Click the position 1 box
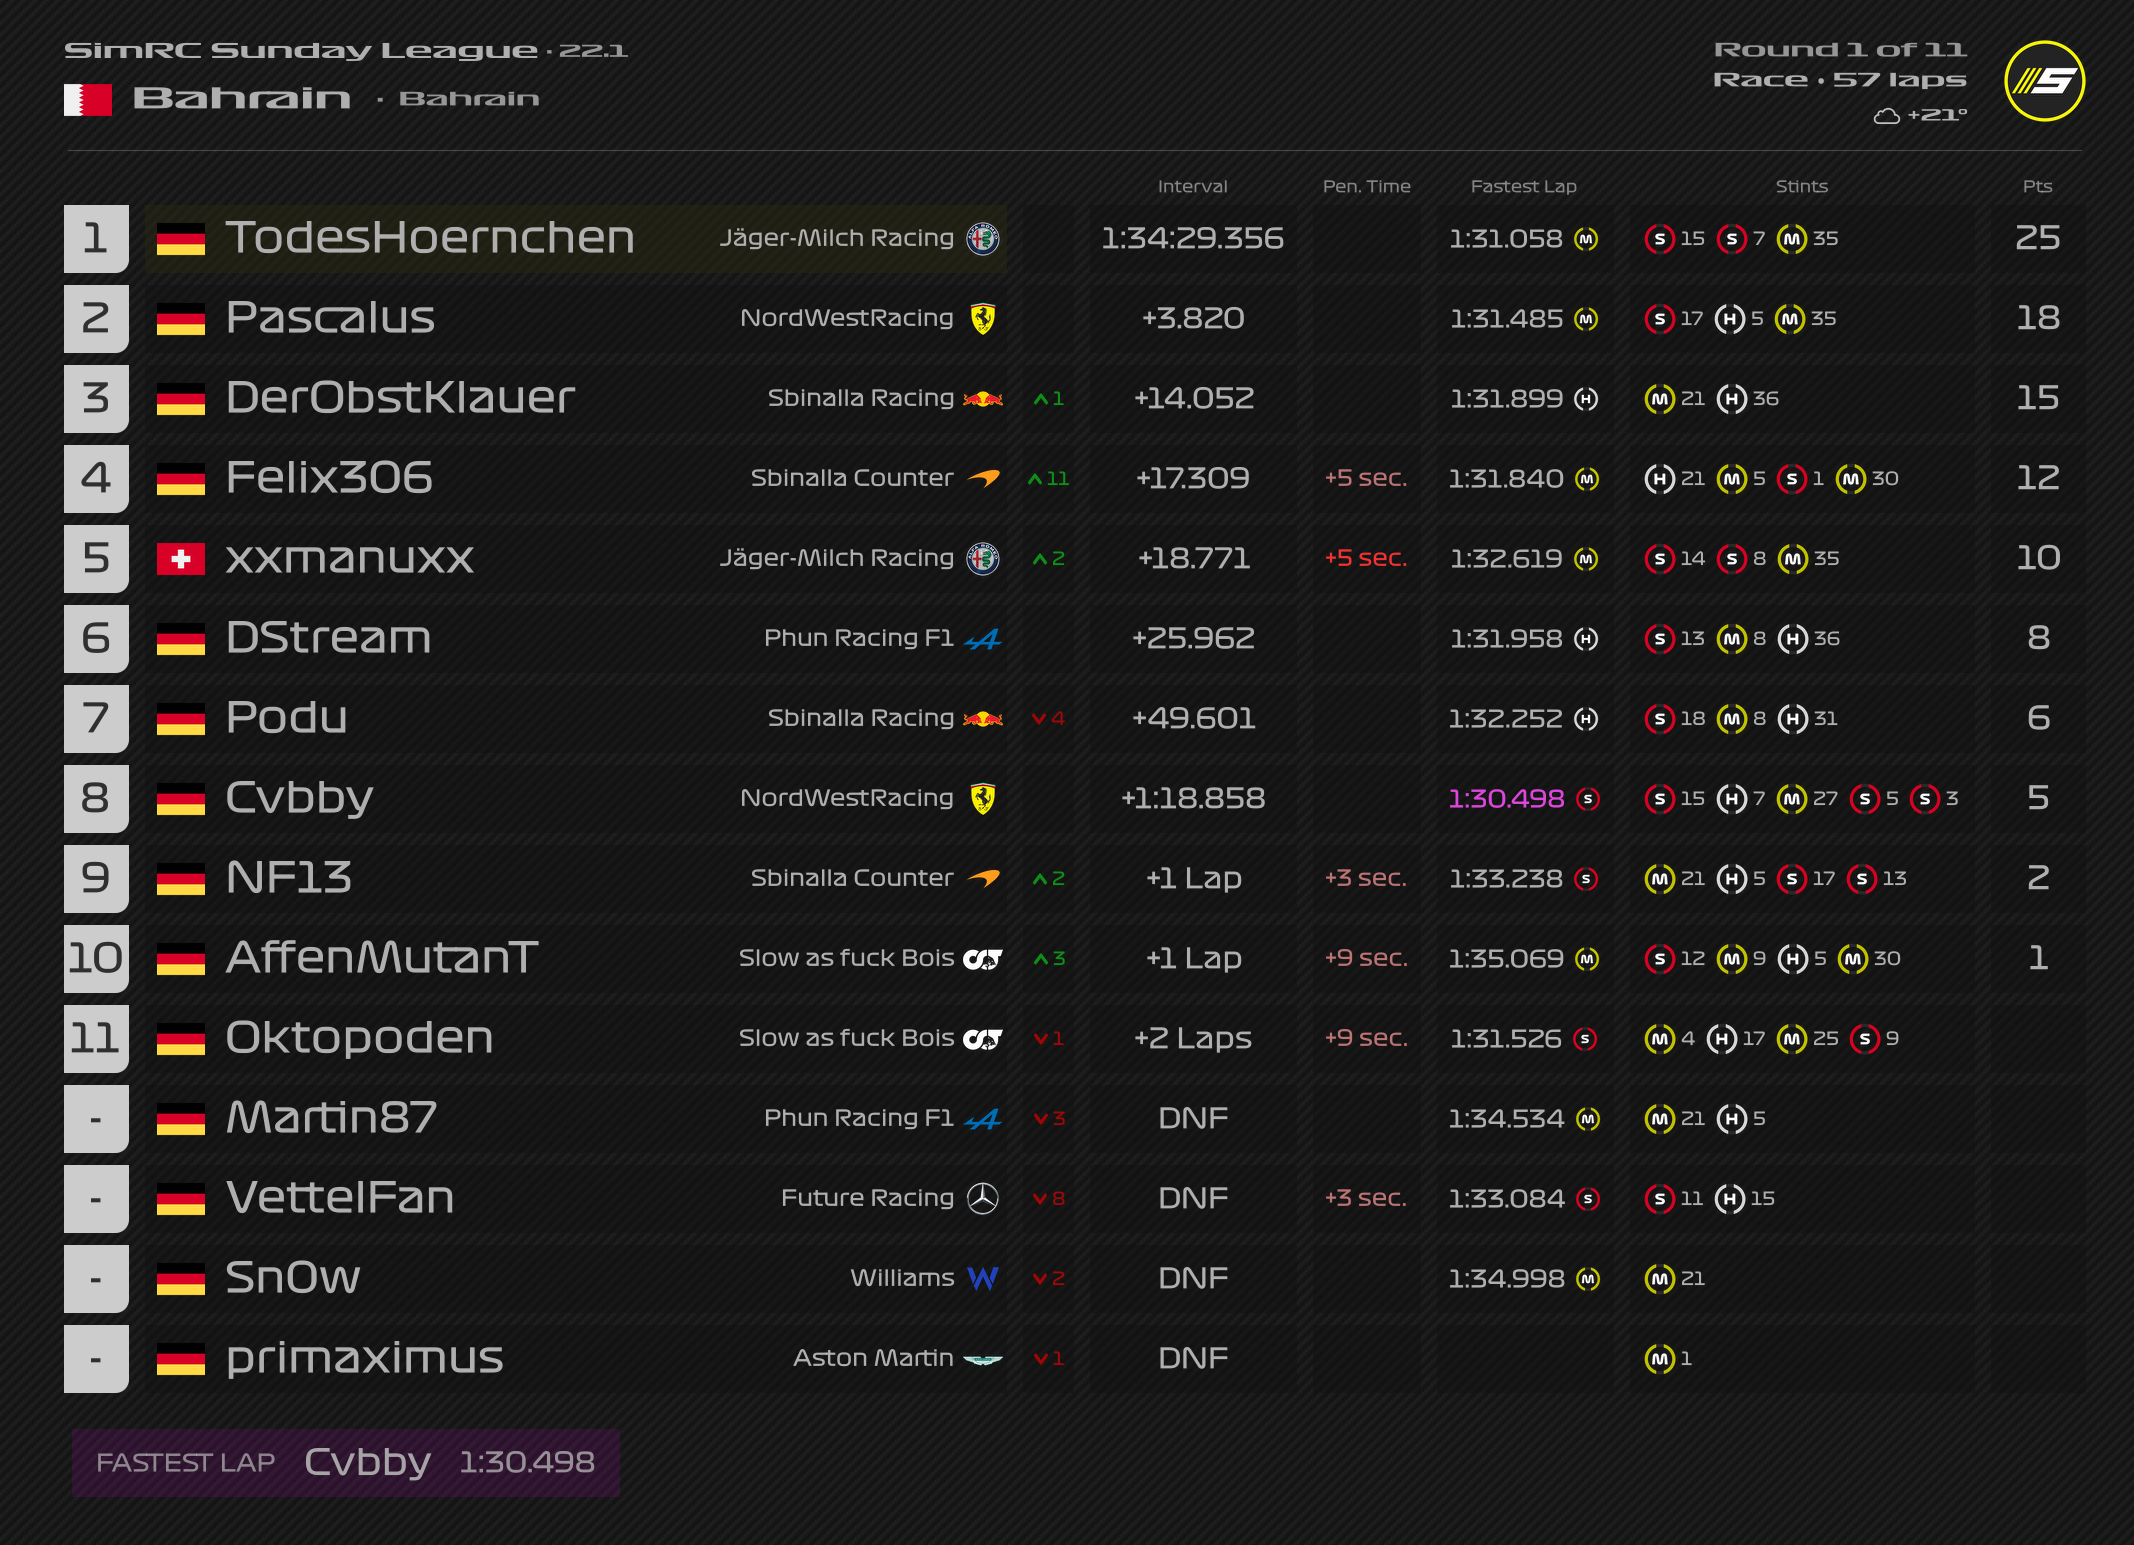Image resolution: width=2134 pixels, height=1545 pixels. (96, 238)
